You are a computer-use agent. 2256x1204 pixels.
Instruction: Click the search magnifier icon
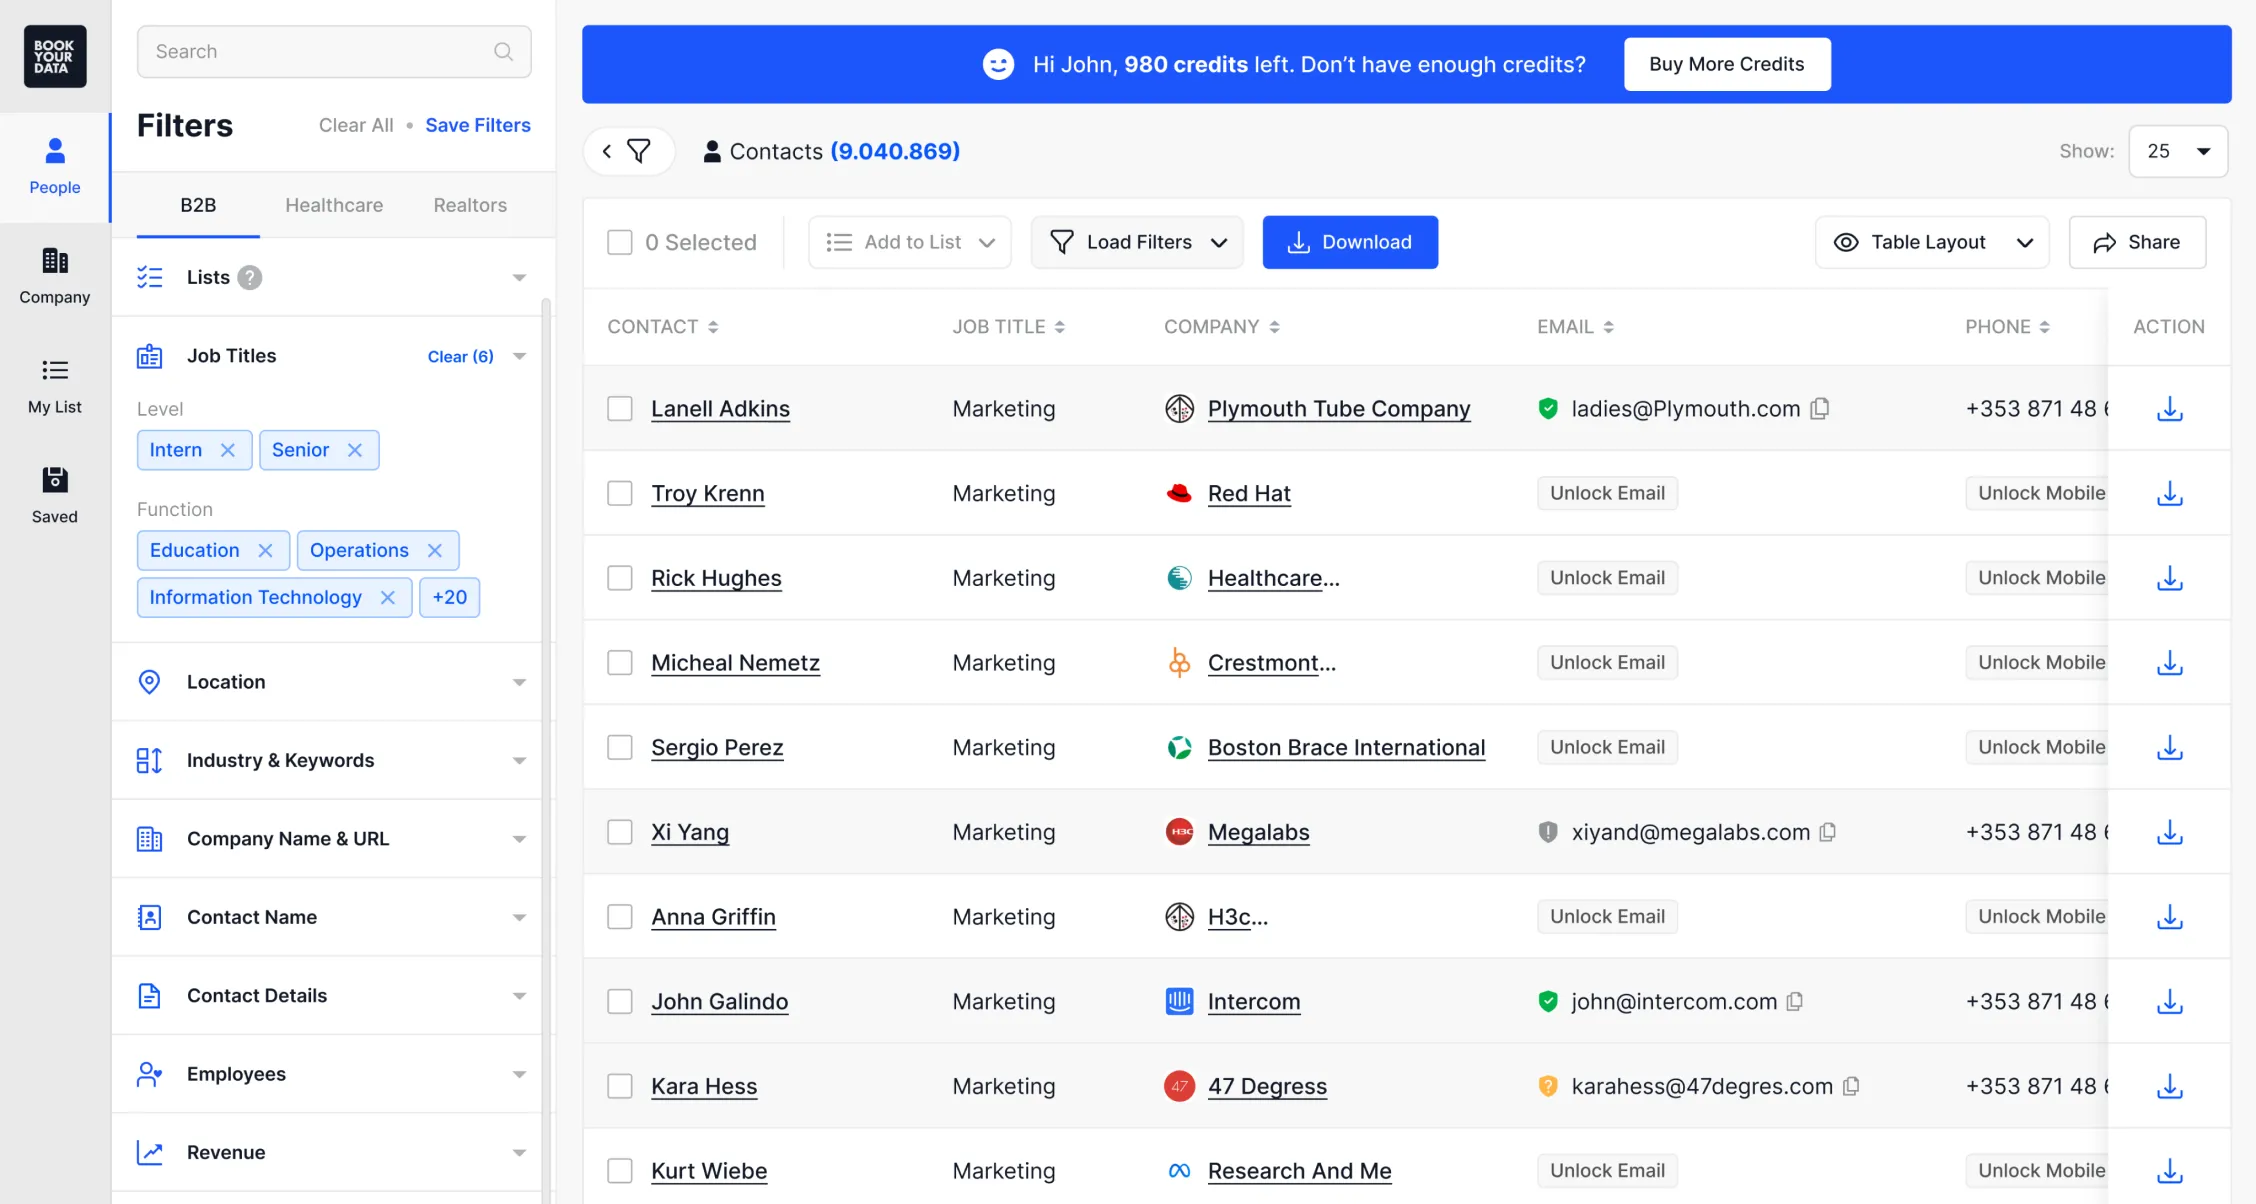click(x=503, y=52)
